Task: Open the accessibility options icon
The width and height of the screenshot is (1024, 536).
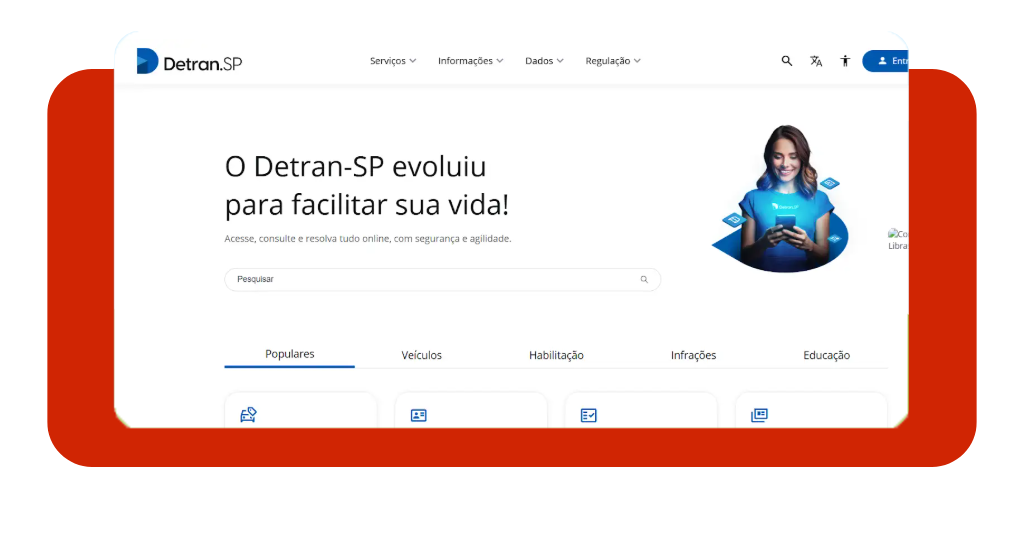Action: (x=845, y=61)
